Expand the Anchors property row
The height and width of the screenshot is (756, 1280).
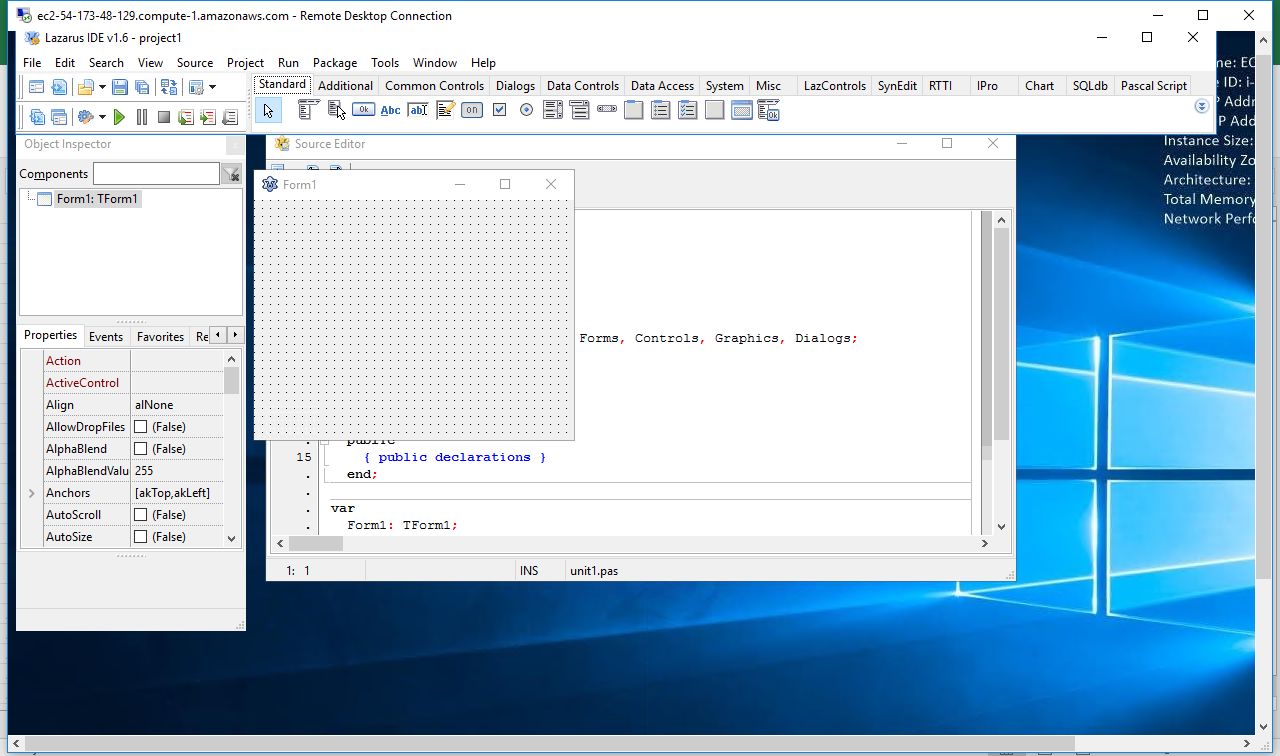coord(31,493)
